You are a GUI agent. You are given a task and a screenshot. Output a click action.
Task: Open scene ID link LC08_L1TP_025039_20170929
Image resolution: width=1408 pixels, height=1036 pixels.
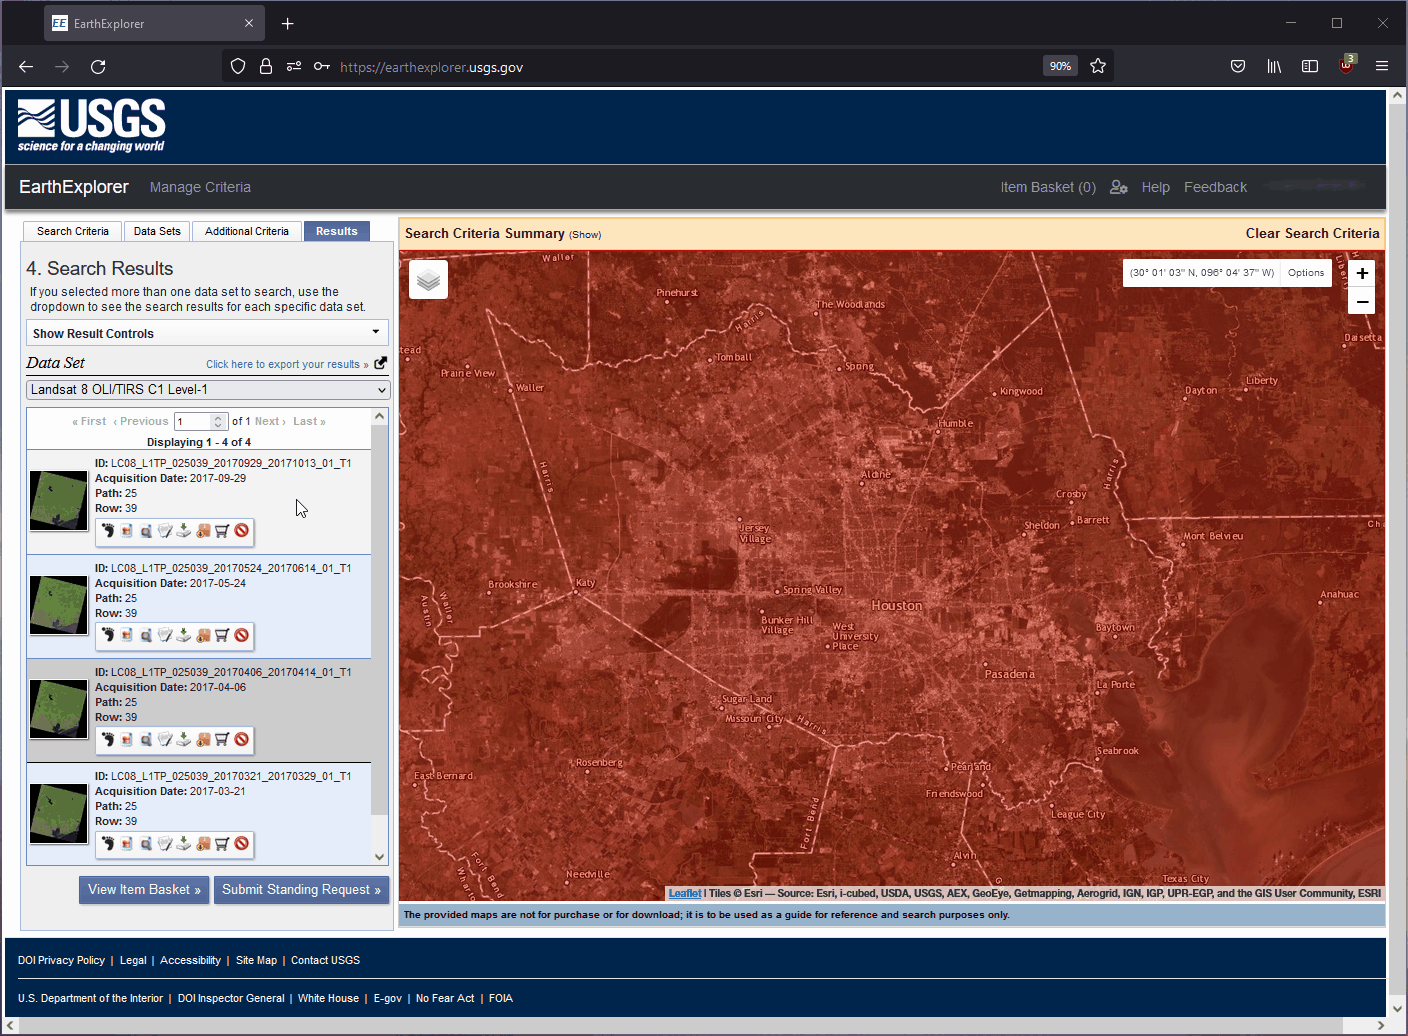(231, 463)
